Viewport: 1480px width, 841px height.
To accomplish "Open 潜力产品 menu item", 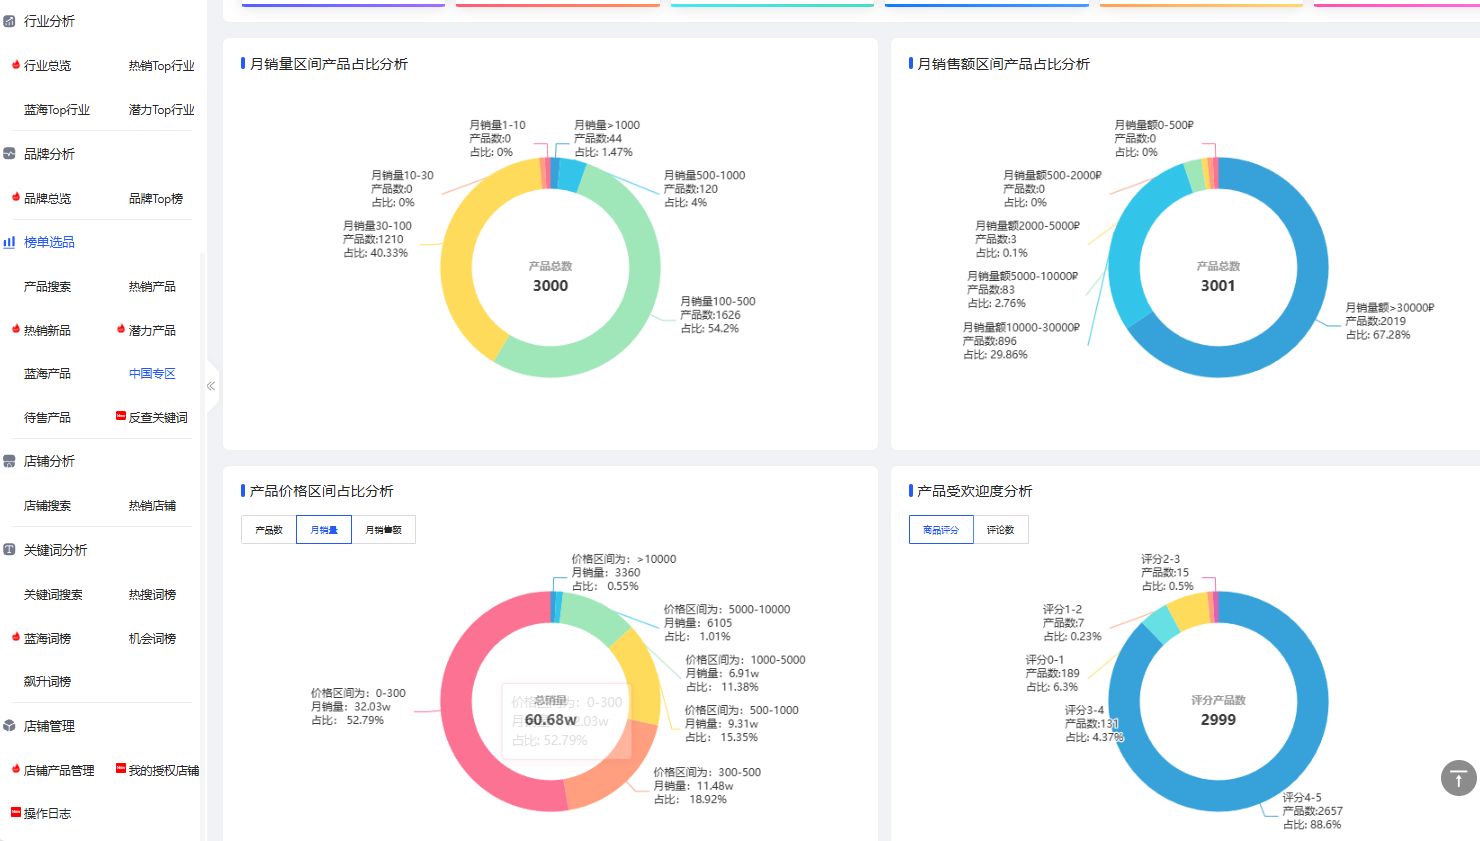I will click(152, 330).
